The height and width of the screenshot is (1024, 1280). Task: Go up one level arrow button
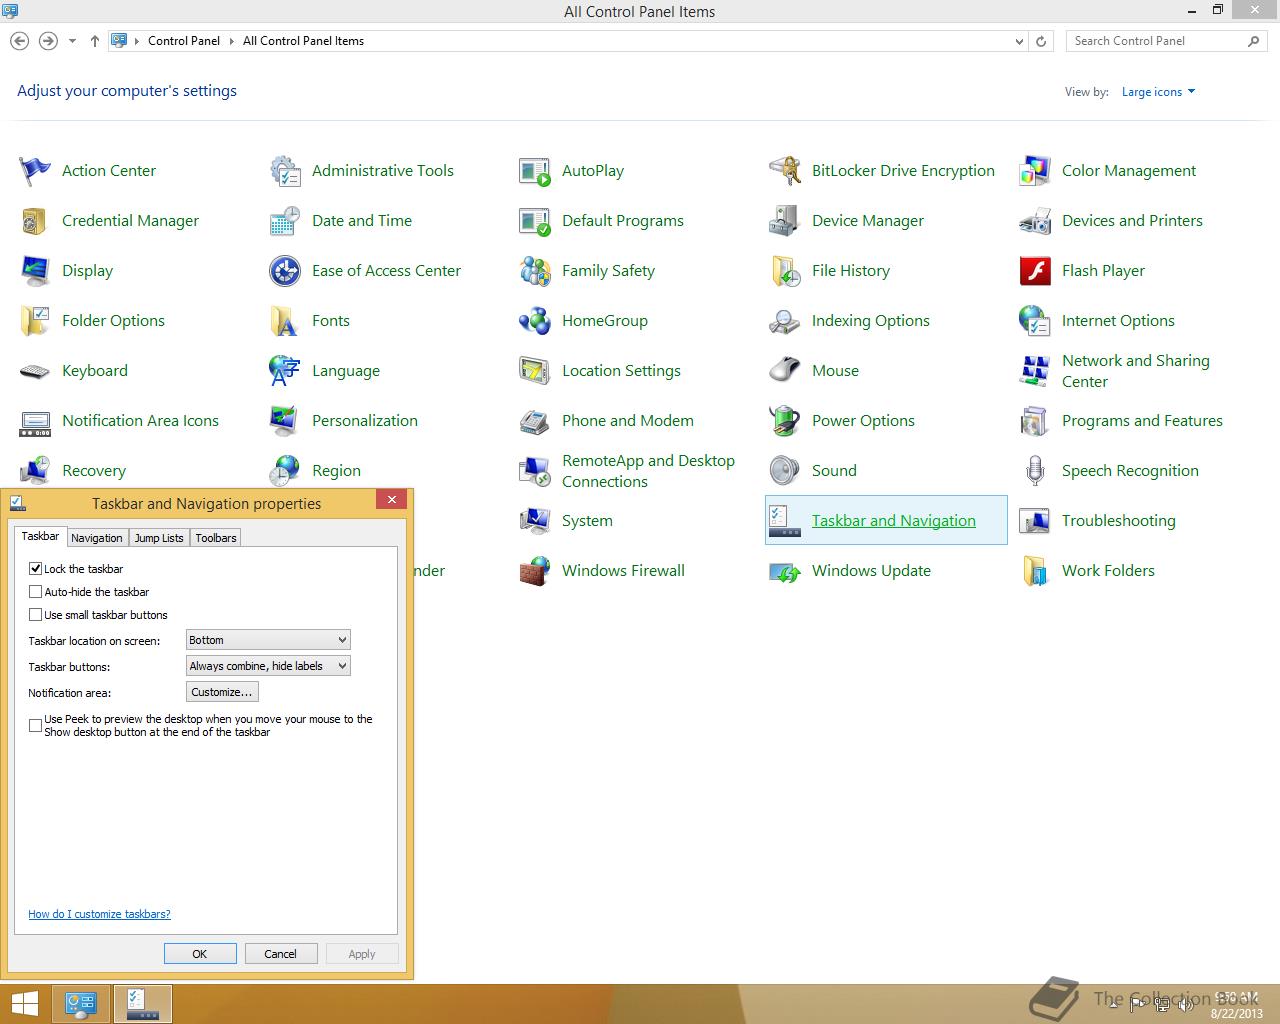click(x=95, y=41)
